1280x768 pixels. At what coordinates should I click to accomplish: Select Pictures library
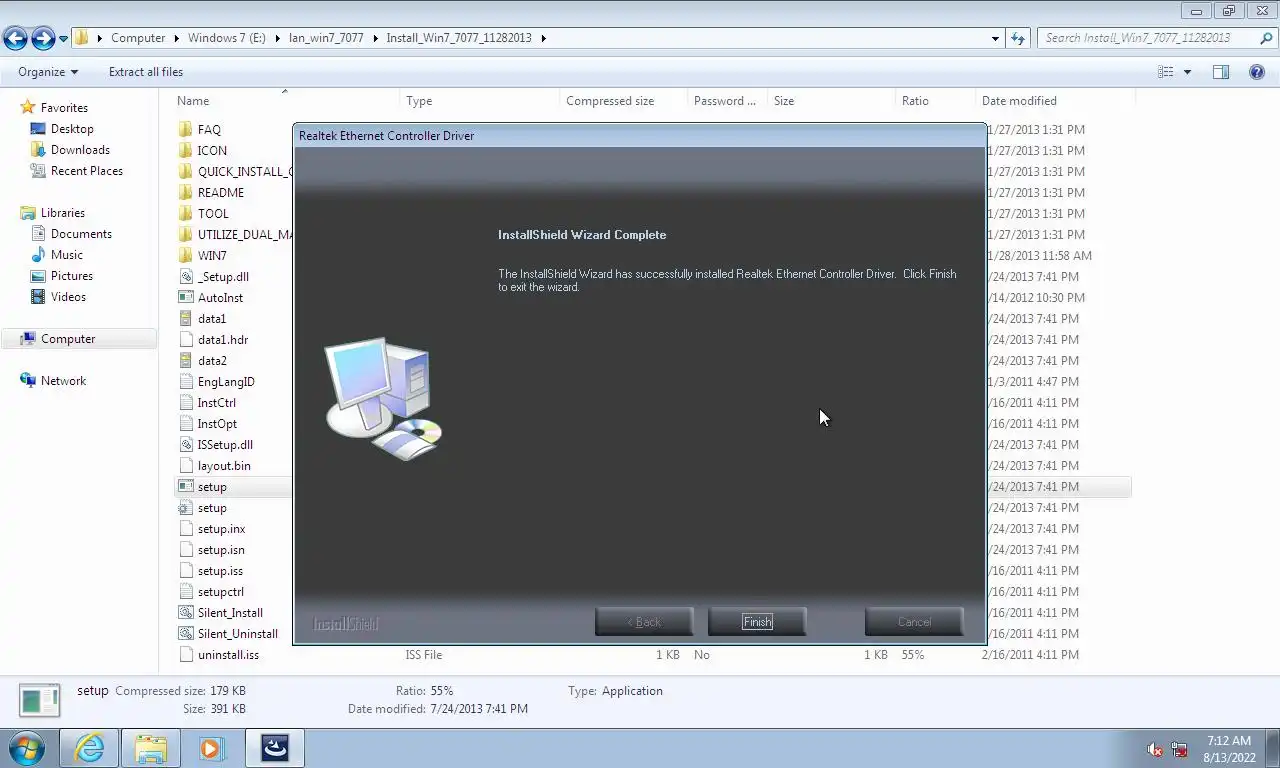click(72, 276)
